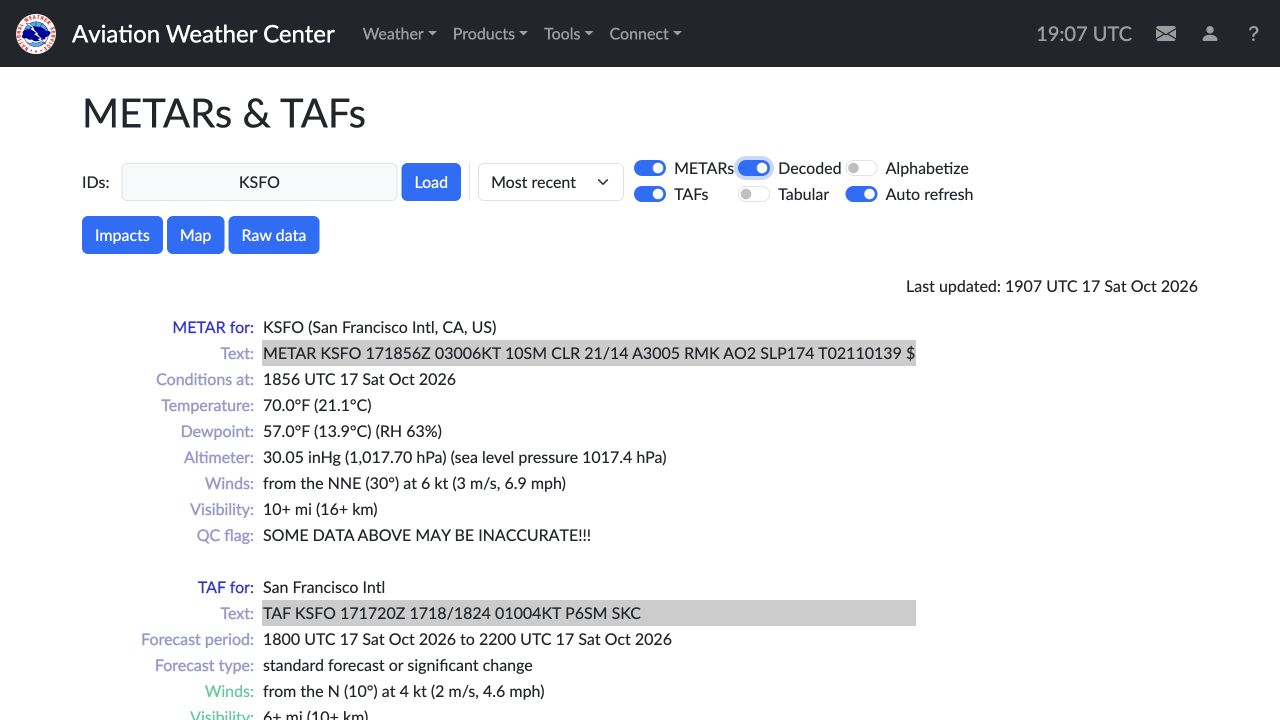1280x720 pixels.
Task: Expand the Weather menu
Action: [x=399, y=34]
